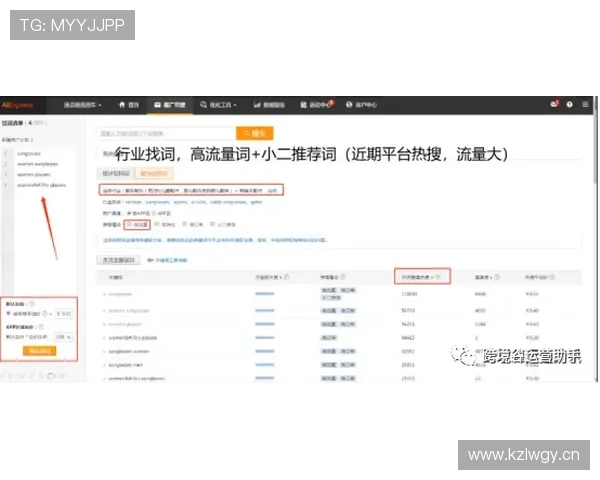Screen dimensions: 600x480
Task: Open the 账户中心 nav item
Action: [361, 104]
